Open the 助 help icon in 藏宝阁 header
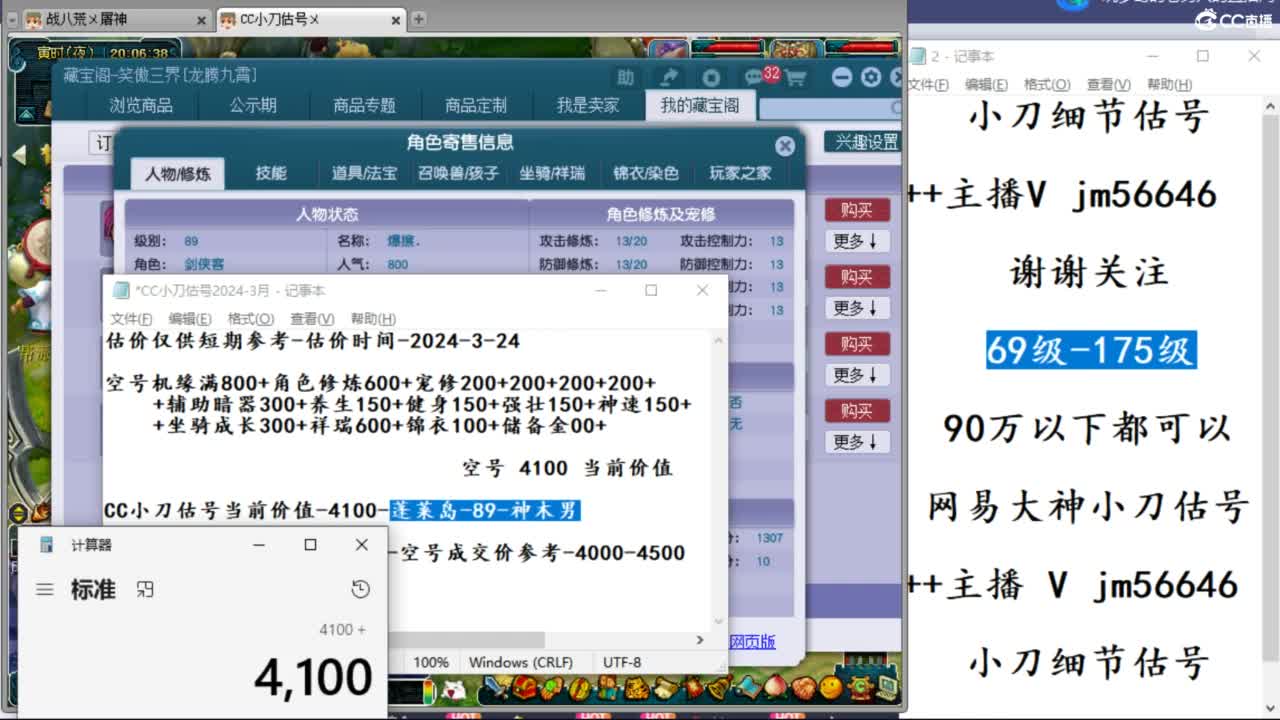This screenshot has width=1280, height=720. pyautogui.click(x=625, y=78)
